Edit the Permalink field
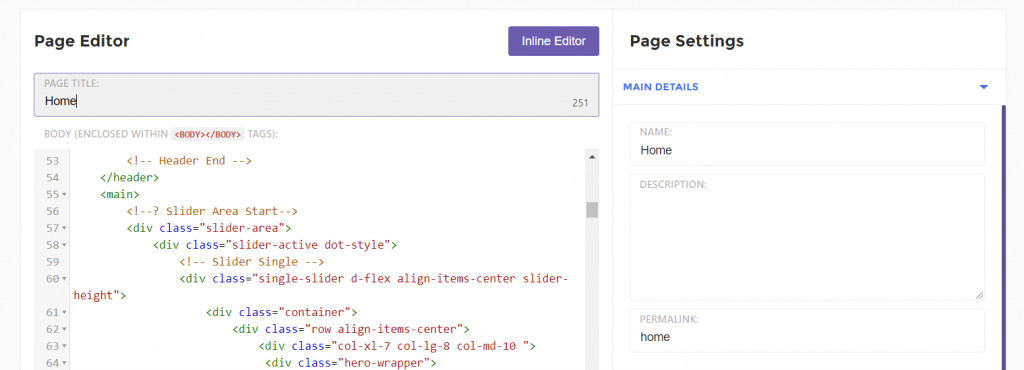Screen dimensions: 1024x370 click(807, 331)
